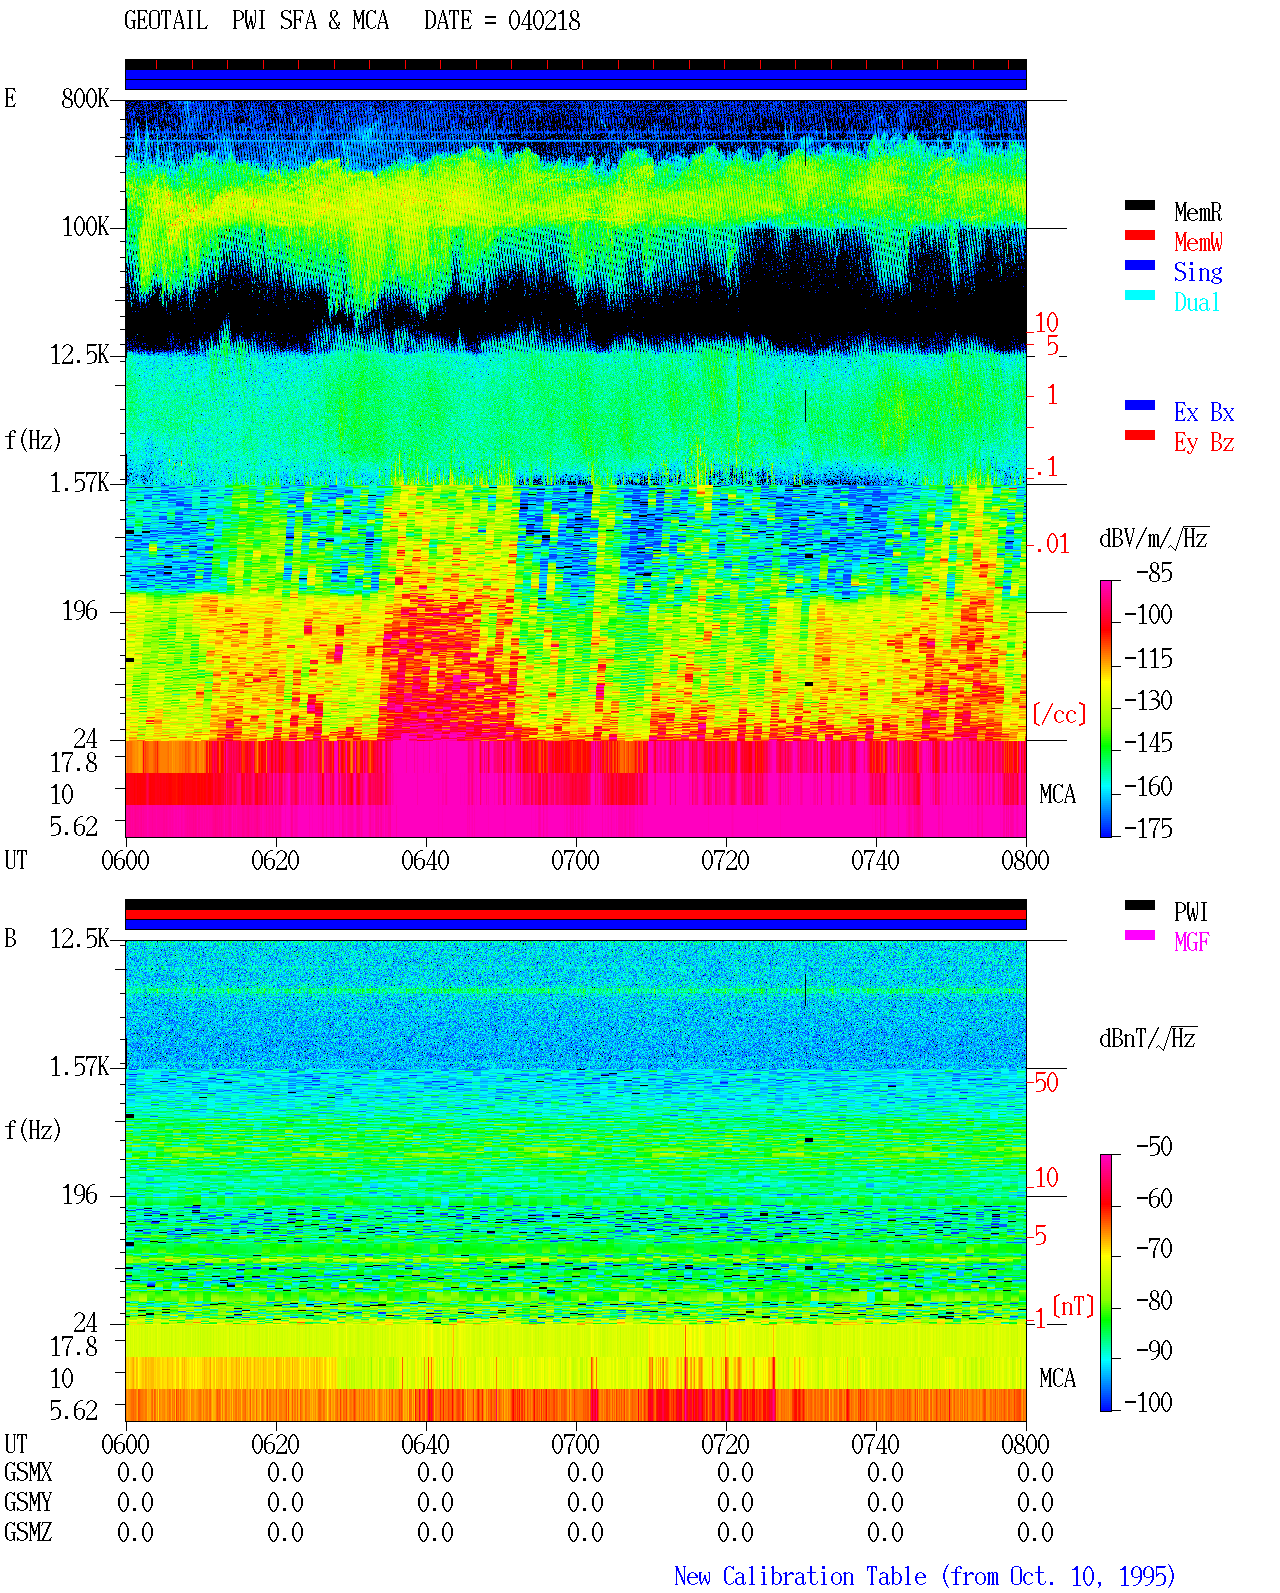This screenshot has width=1280, height=1593.
Task: Click the blue mode bar above E spectrogram
Action: pos(576,79)
